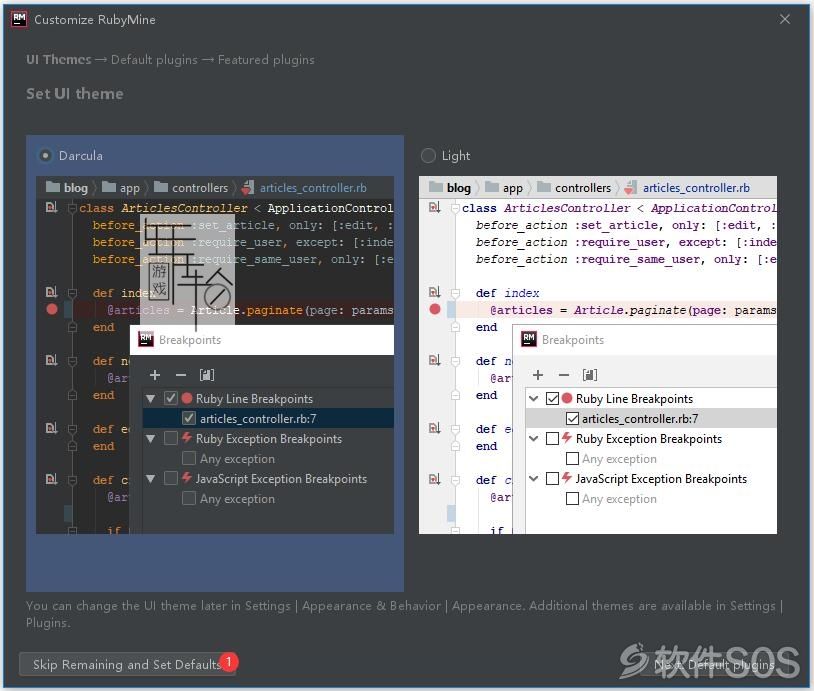814x691 pixels.
Task: Enable JavaScript Exception Breakpoints checkbox in Darcula preview
Action: (x=171, y=478)
